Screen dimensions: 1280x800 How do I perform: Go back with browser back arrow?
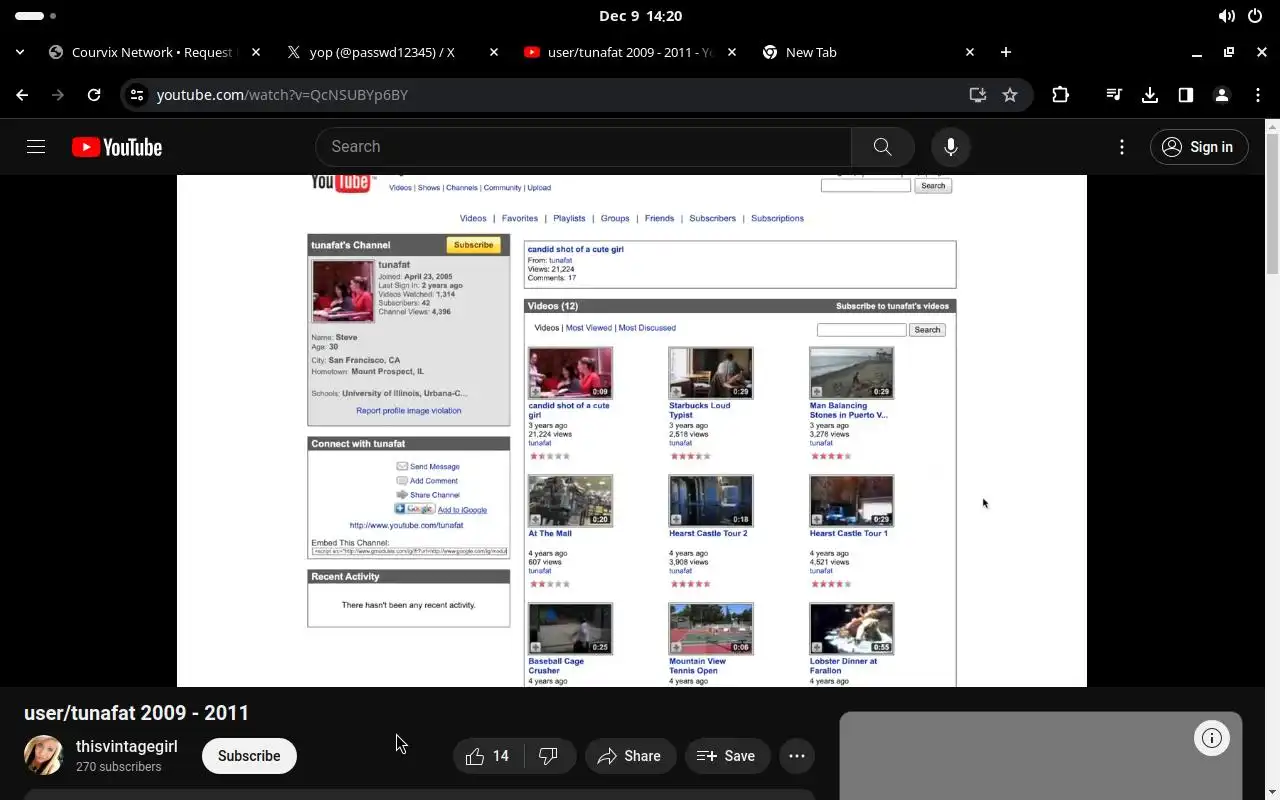[x=22, y=95]
